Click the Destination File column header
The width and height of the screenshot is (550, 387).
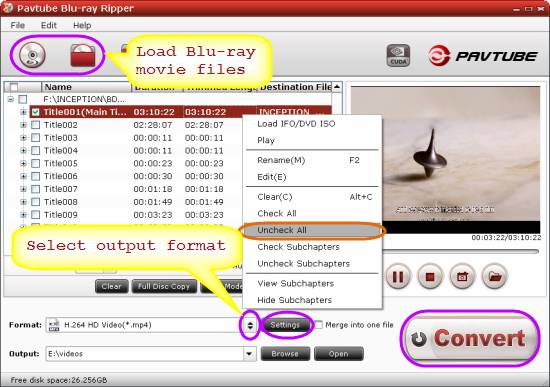295,87
